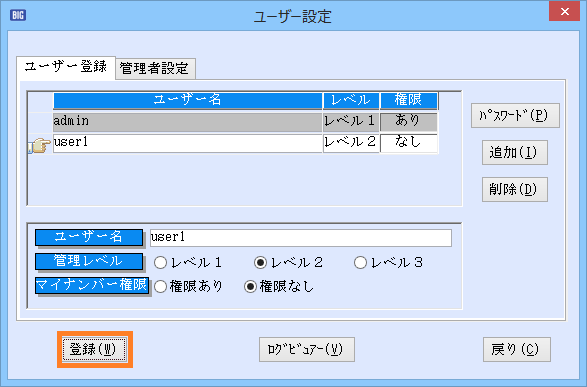
Task: Select the レベル2 radio button
Action: click(x=288, y=263)
